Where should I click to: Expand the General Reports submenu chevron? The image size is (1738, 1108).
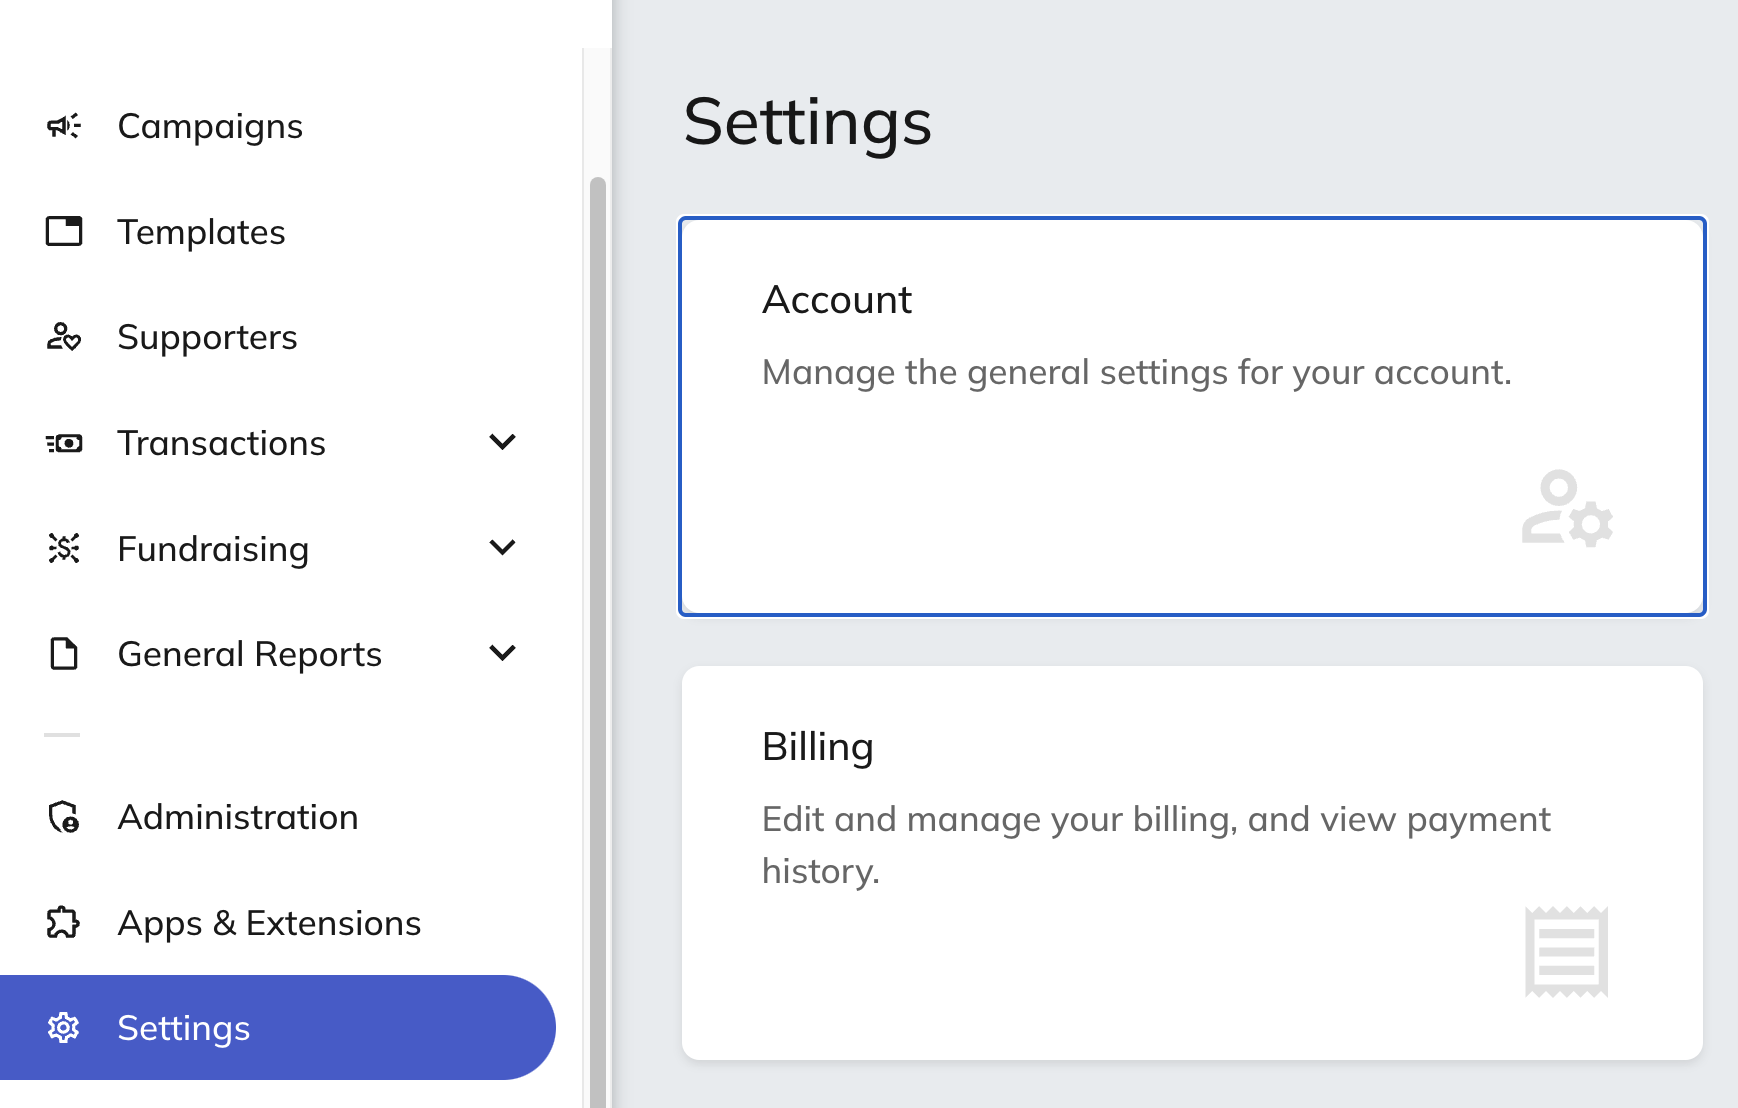pyautogui.click(x=502, y=653)
